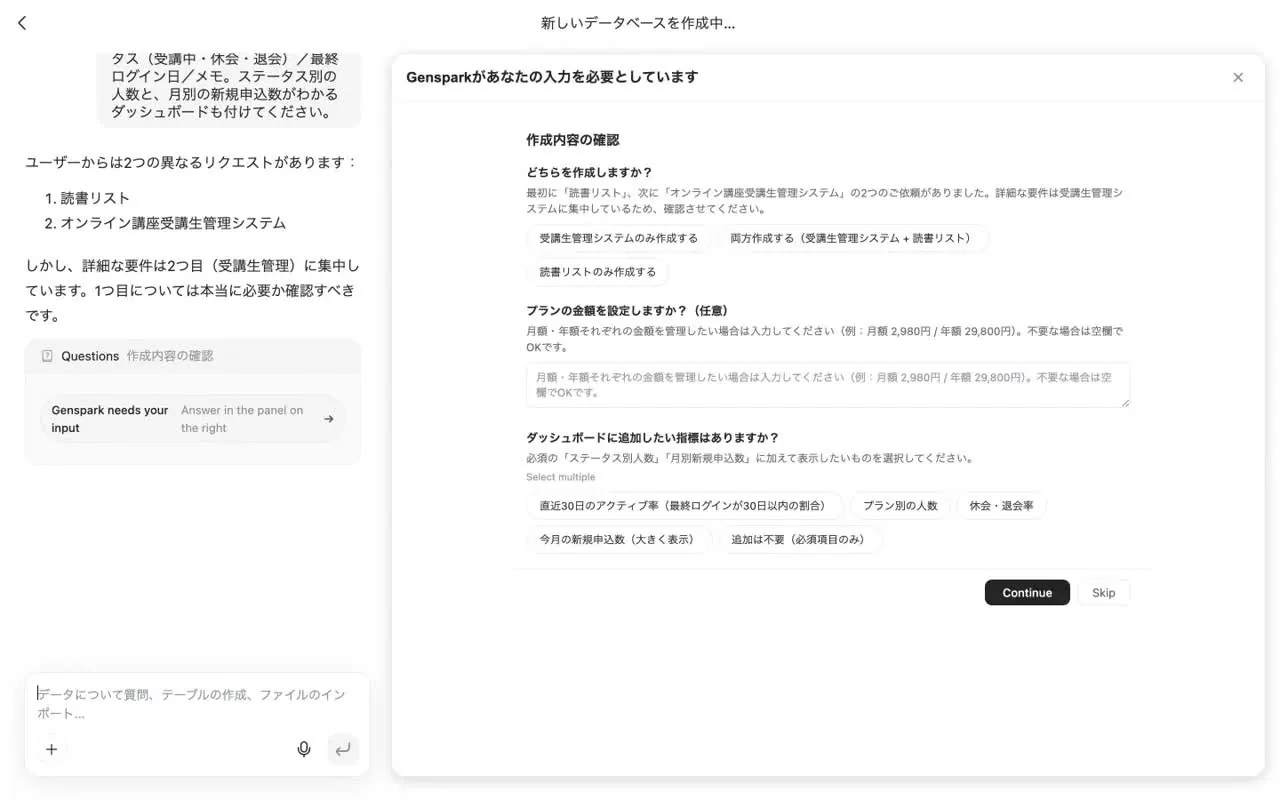Activate the microphone voice input icon

click(304, 749)
